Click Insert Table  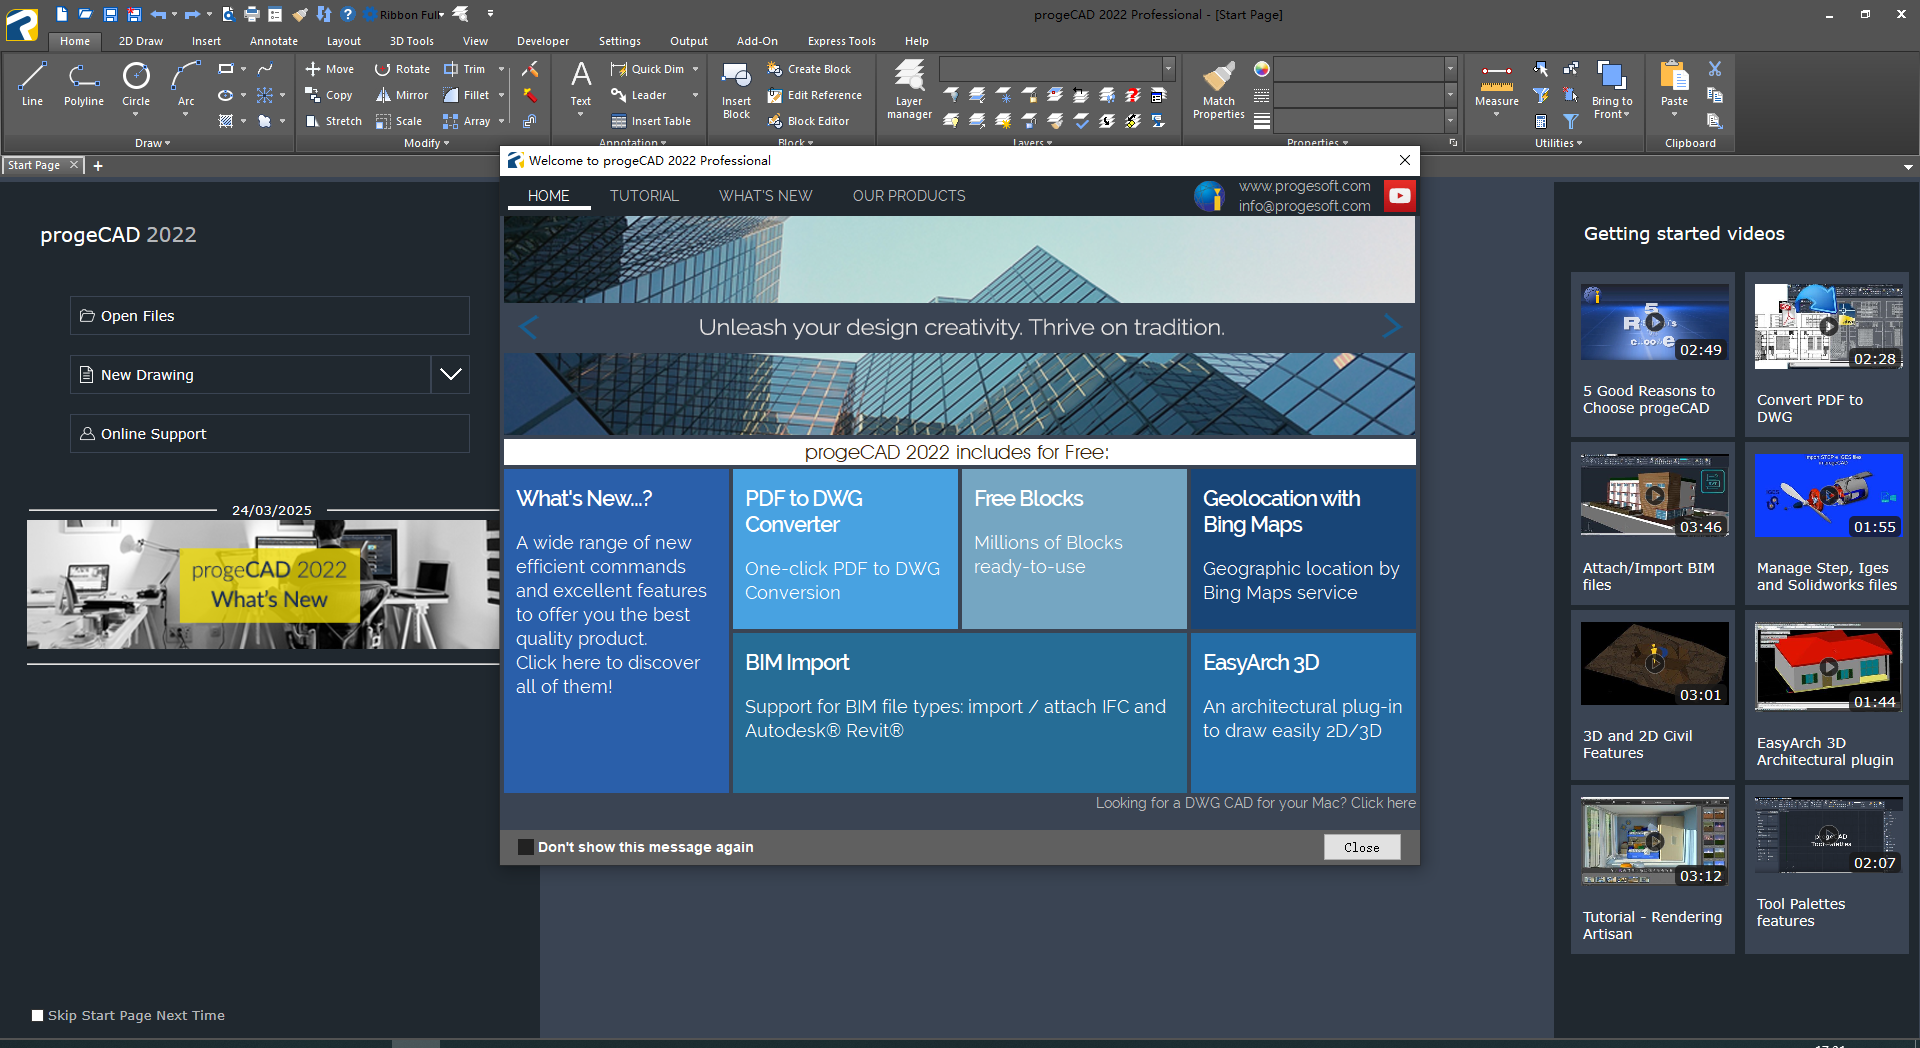[x=651, y=121]
